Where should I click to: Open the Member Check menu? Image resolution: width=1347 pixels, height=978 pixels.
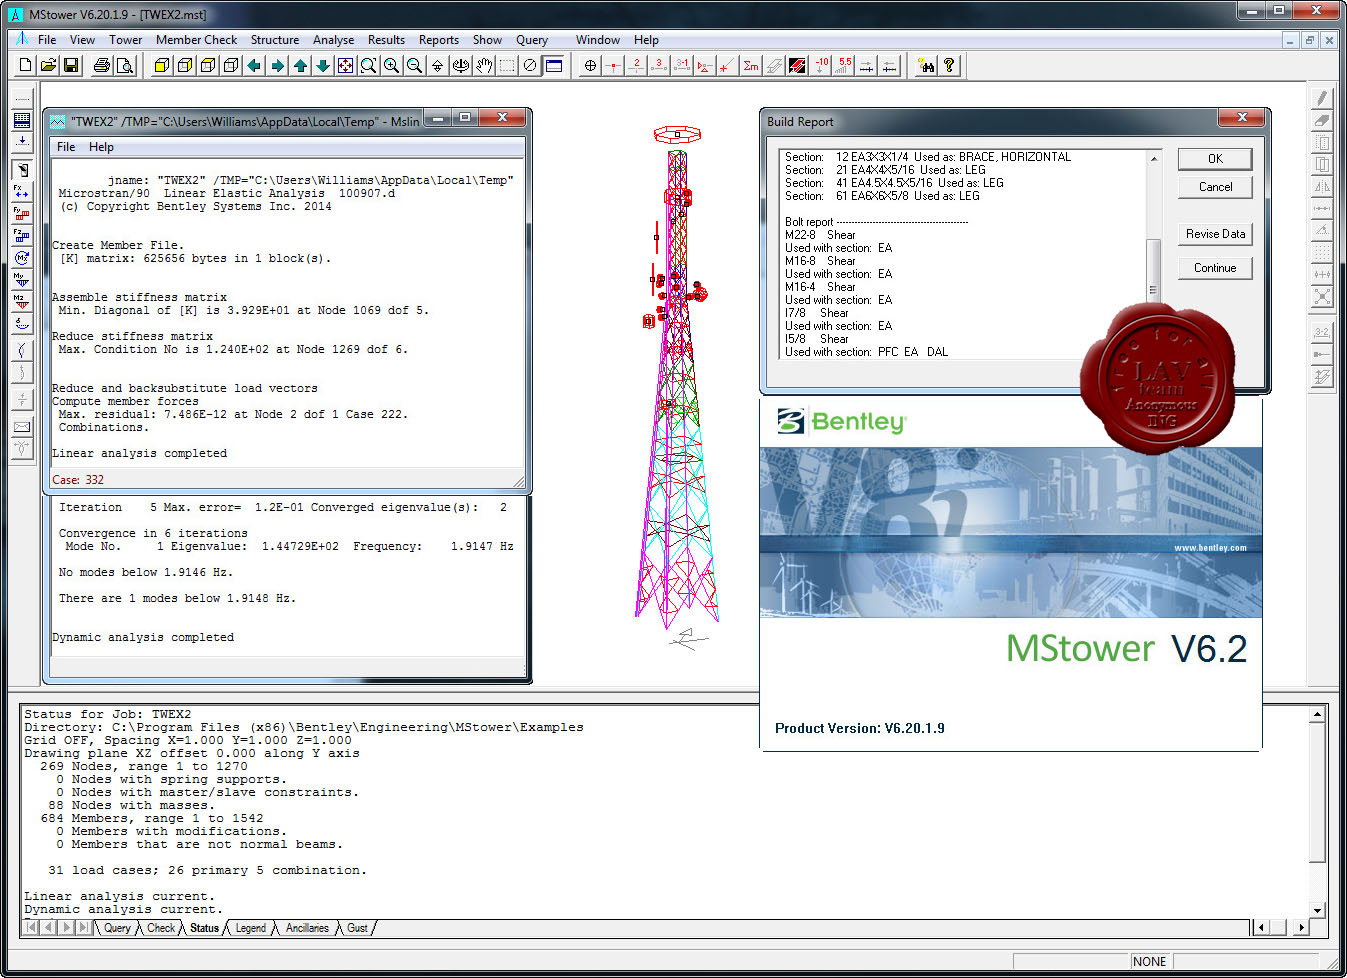pyautogui.click(x=197, y=40)
